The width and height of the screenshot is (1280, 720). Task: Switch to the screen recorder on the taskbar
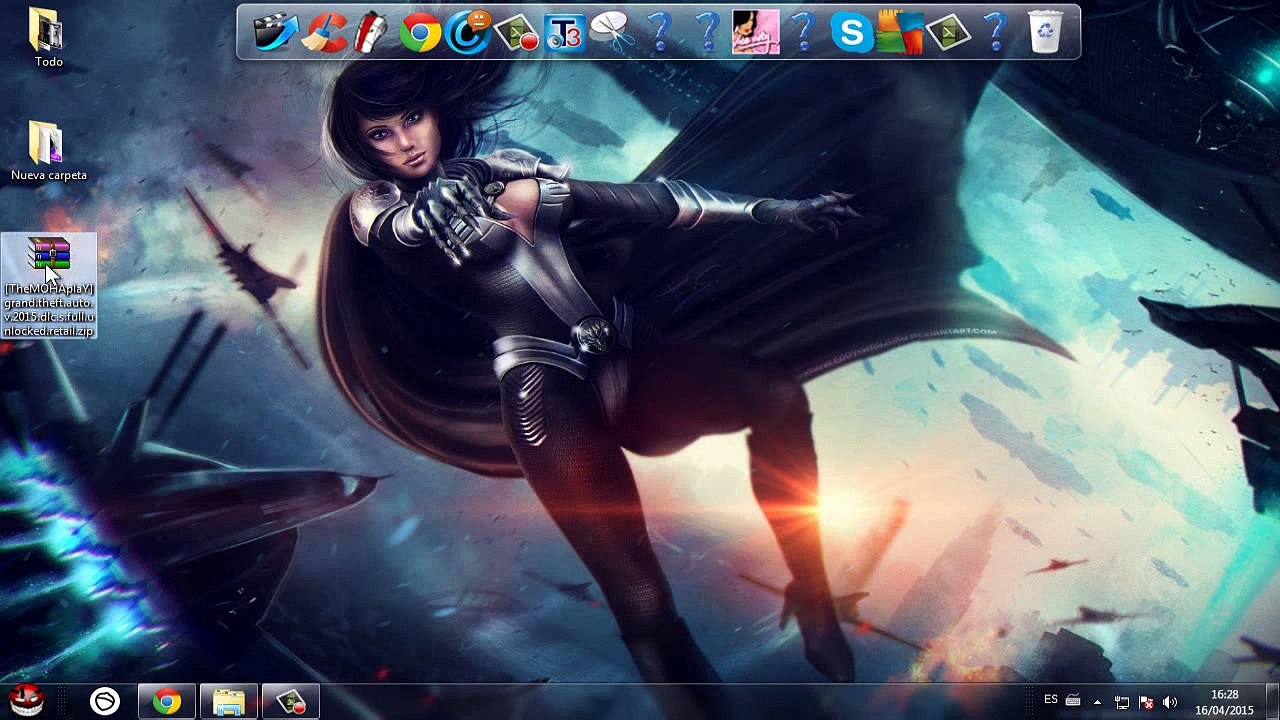pyautogui.click(x=291, y=702)
